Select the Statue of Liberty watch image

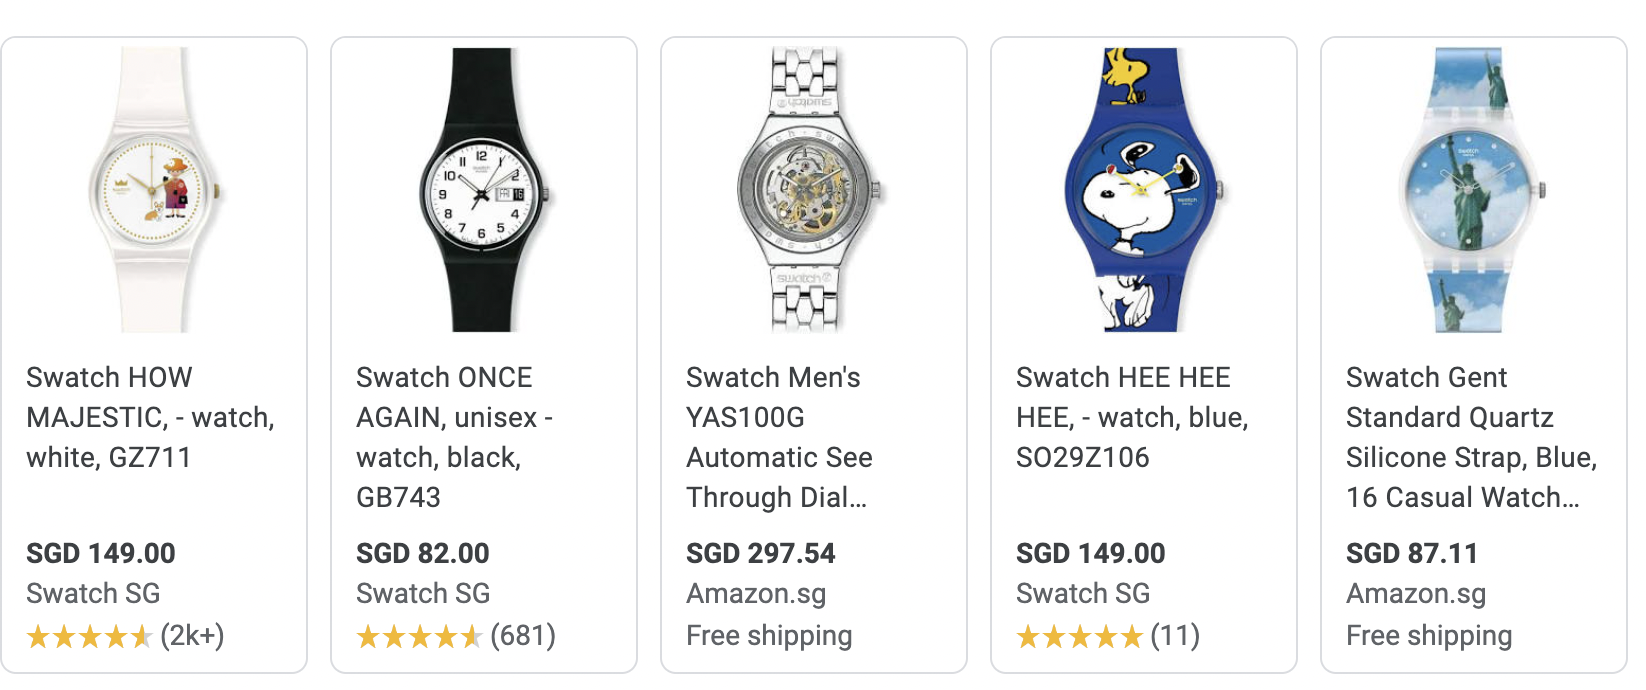point(1470,190)
